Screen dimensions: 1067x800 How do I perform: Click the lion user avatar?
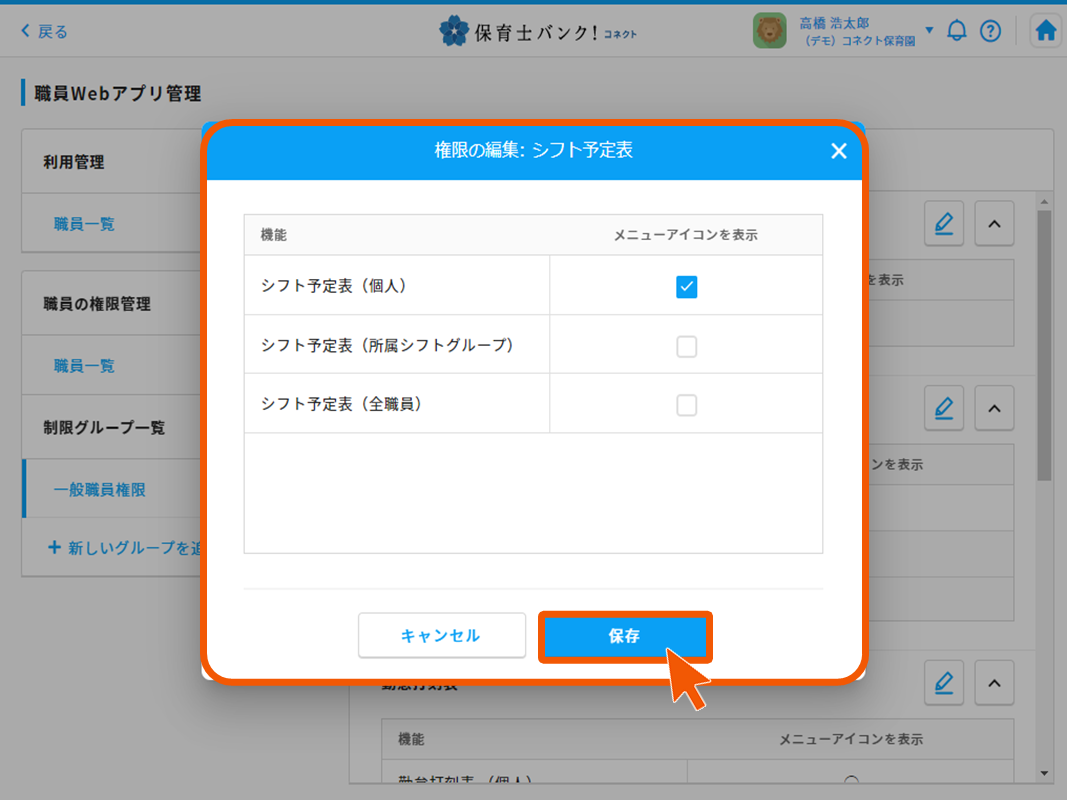point(769,31)
